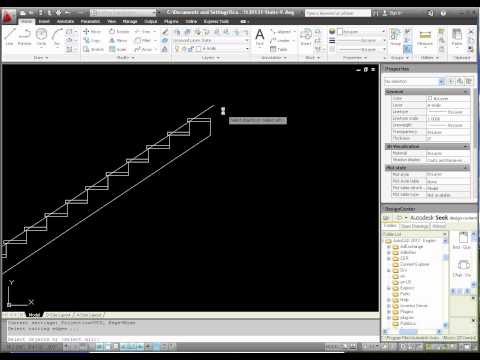Image resolution: width=480 pixels, height=360 pixels.
Task: Switch to the Model layout tab
Action: pyautogui.click(x=34, y=315)
